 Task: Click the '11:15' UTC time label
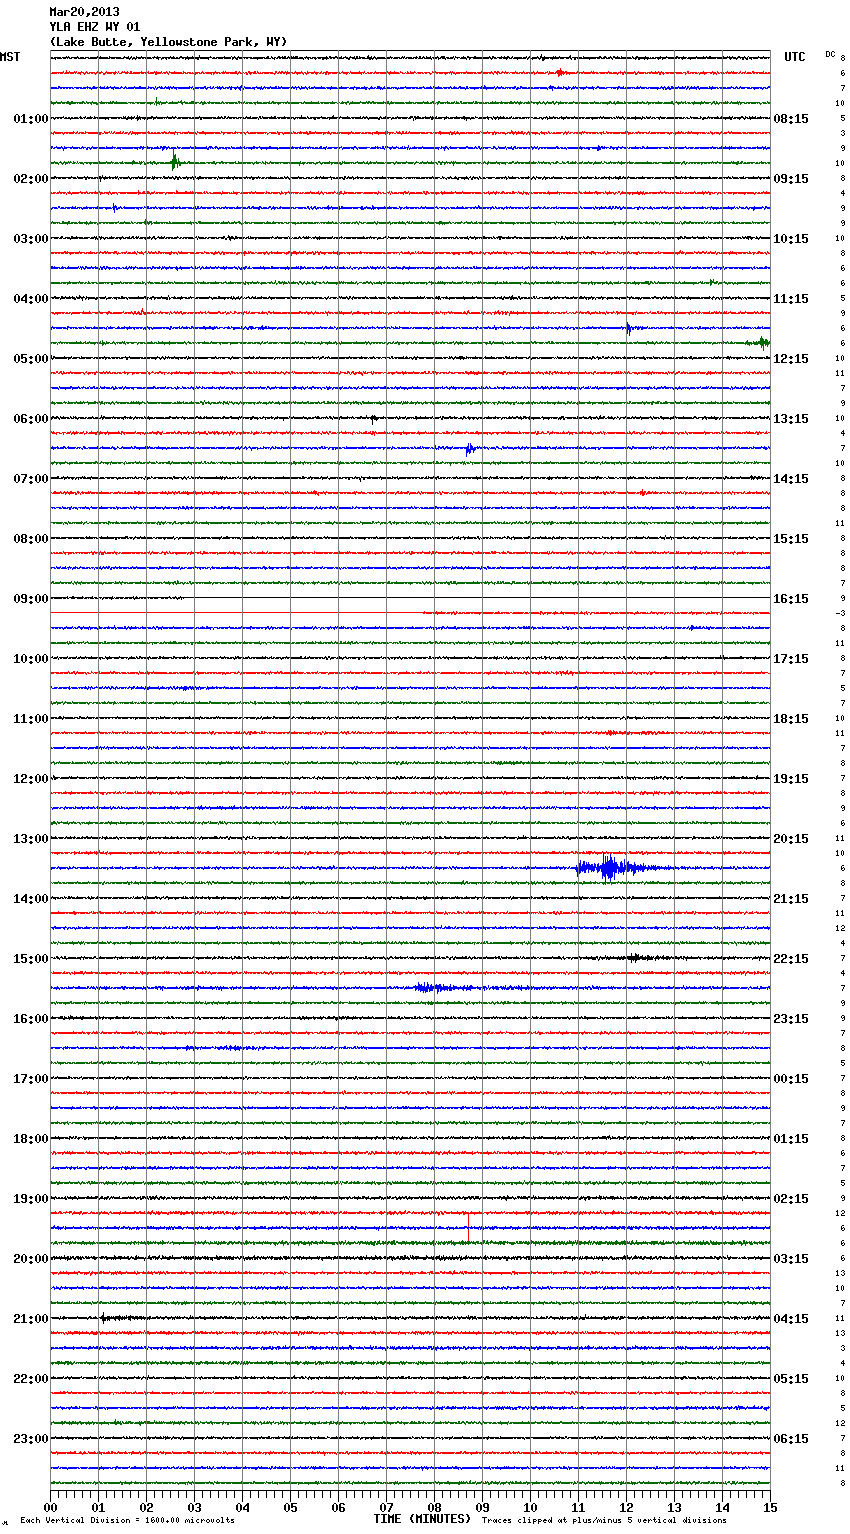(791, 299)
